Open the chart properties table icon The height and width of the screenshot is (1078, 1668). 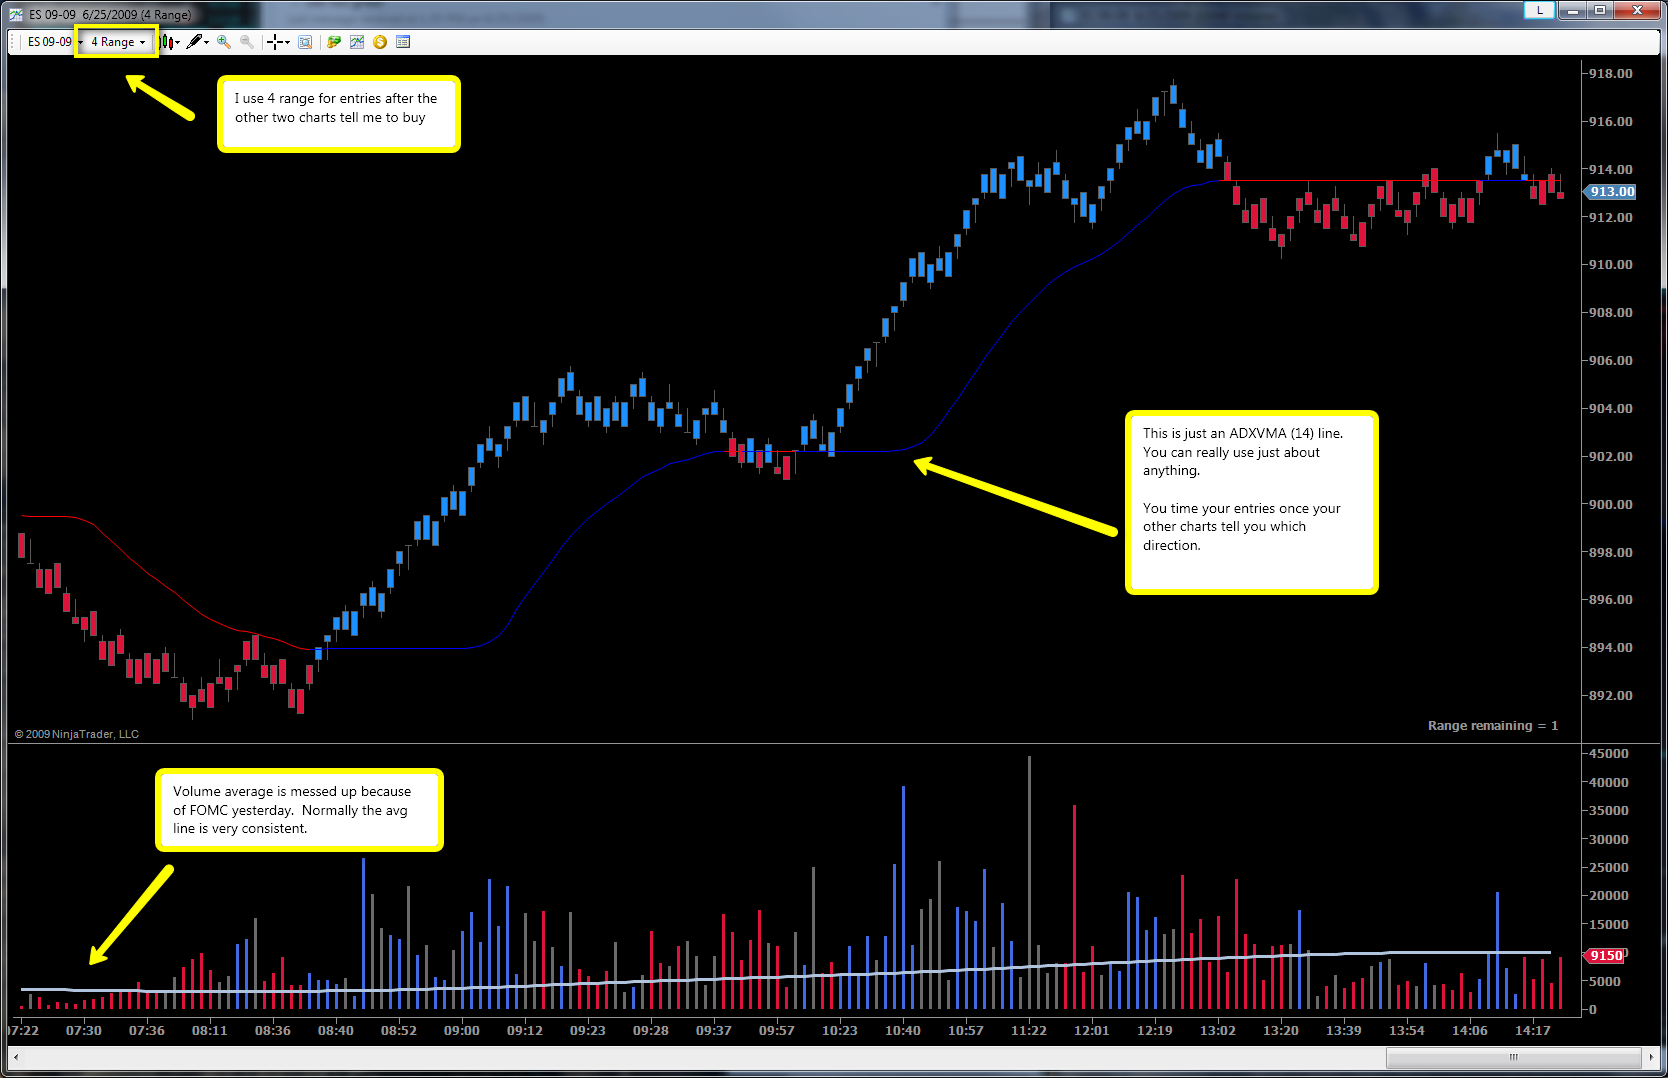point(403,42)
